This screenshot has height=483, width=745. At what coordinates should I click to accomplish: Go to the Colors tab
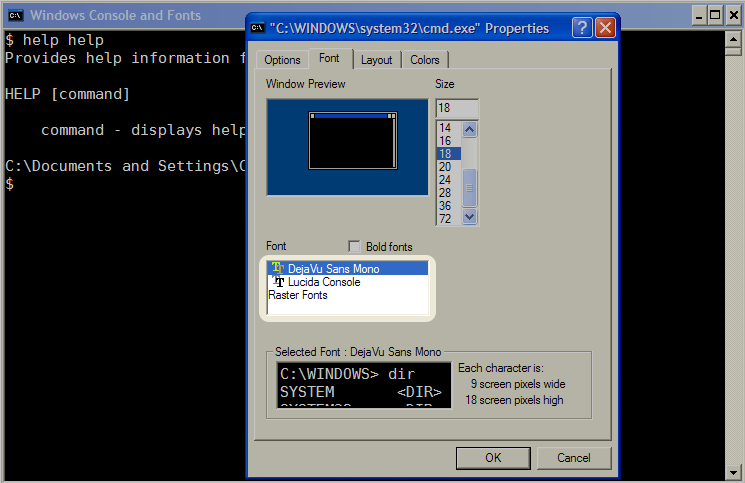[x=425, y=60]
